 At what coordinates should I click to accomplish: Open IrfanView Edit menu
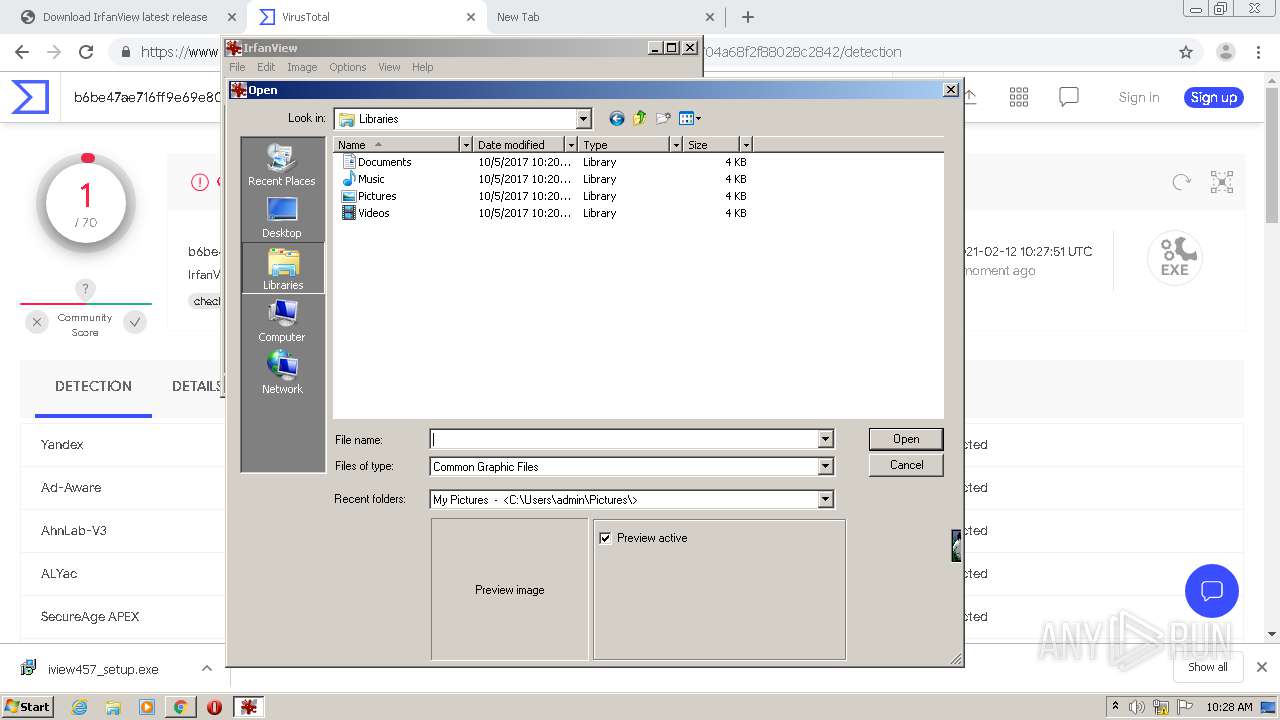266,67
